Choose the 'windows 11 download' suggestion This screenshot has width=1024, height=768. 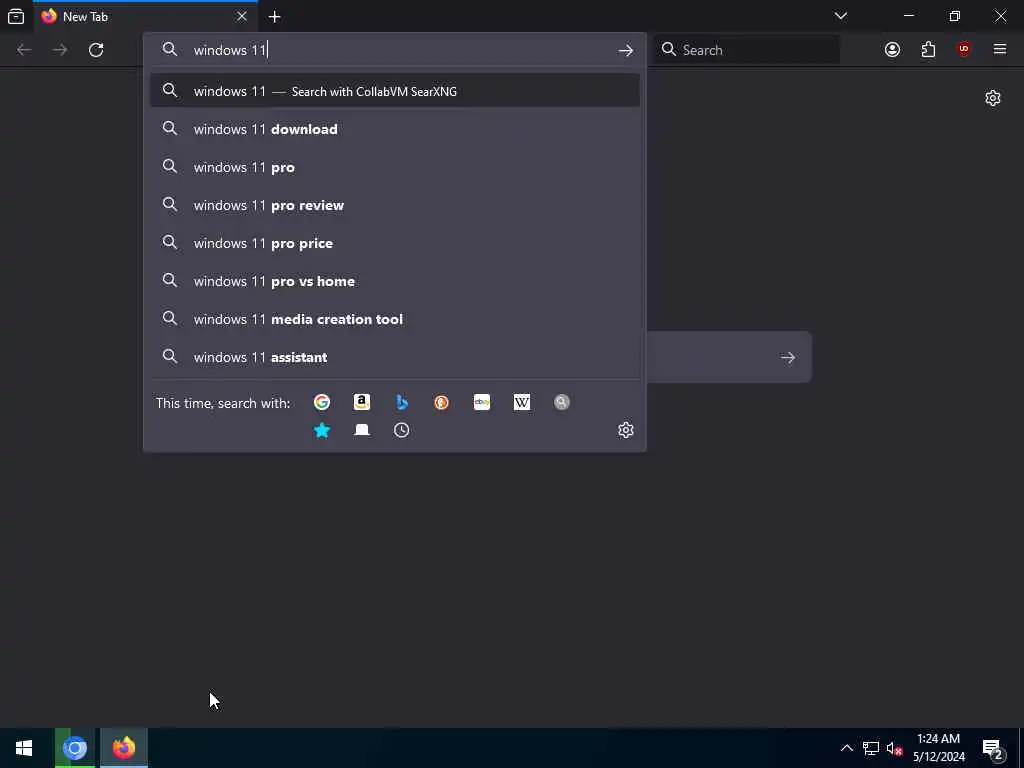coord(394,129)
